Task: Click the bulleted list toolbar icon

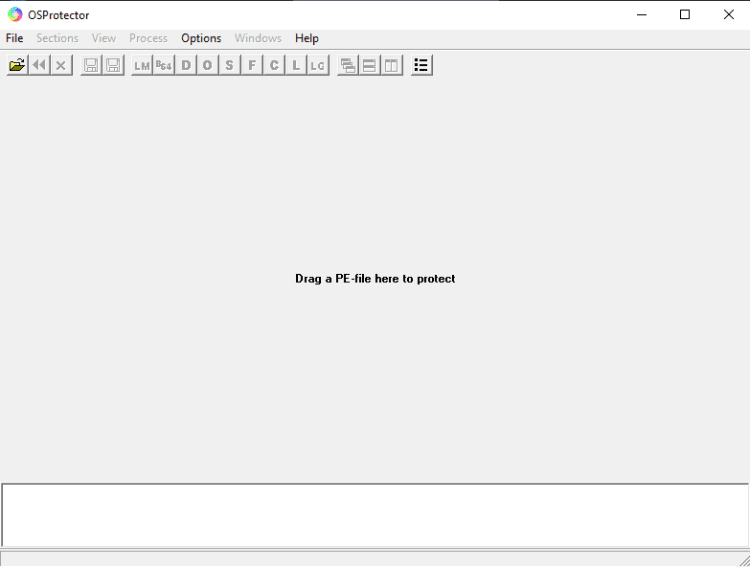Action: 421,65
